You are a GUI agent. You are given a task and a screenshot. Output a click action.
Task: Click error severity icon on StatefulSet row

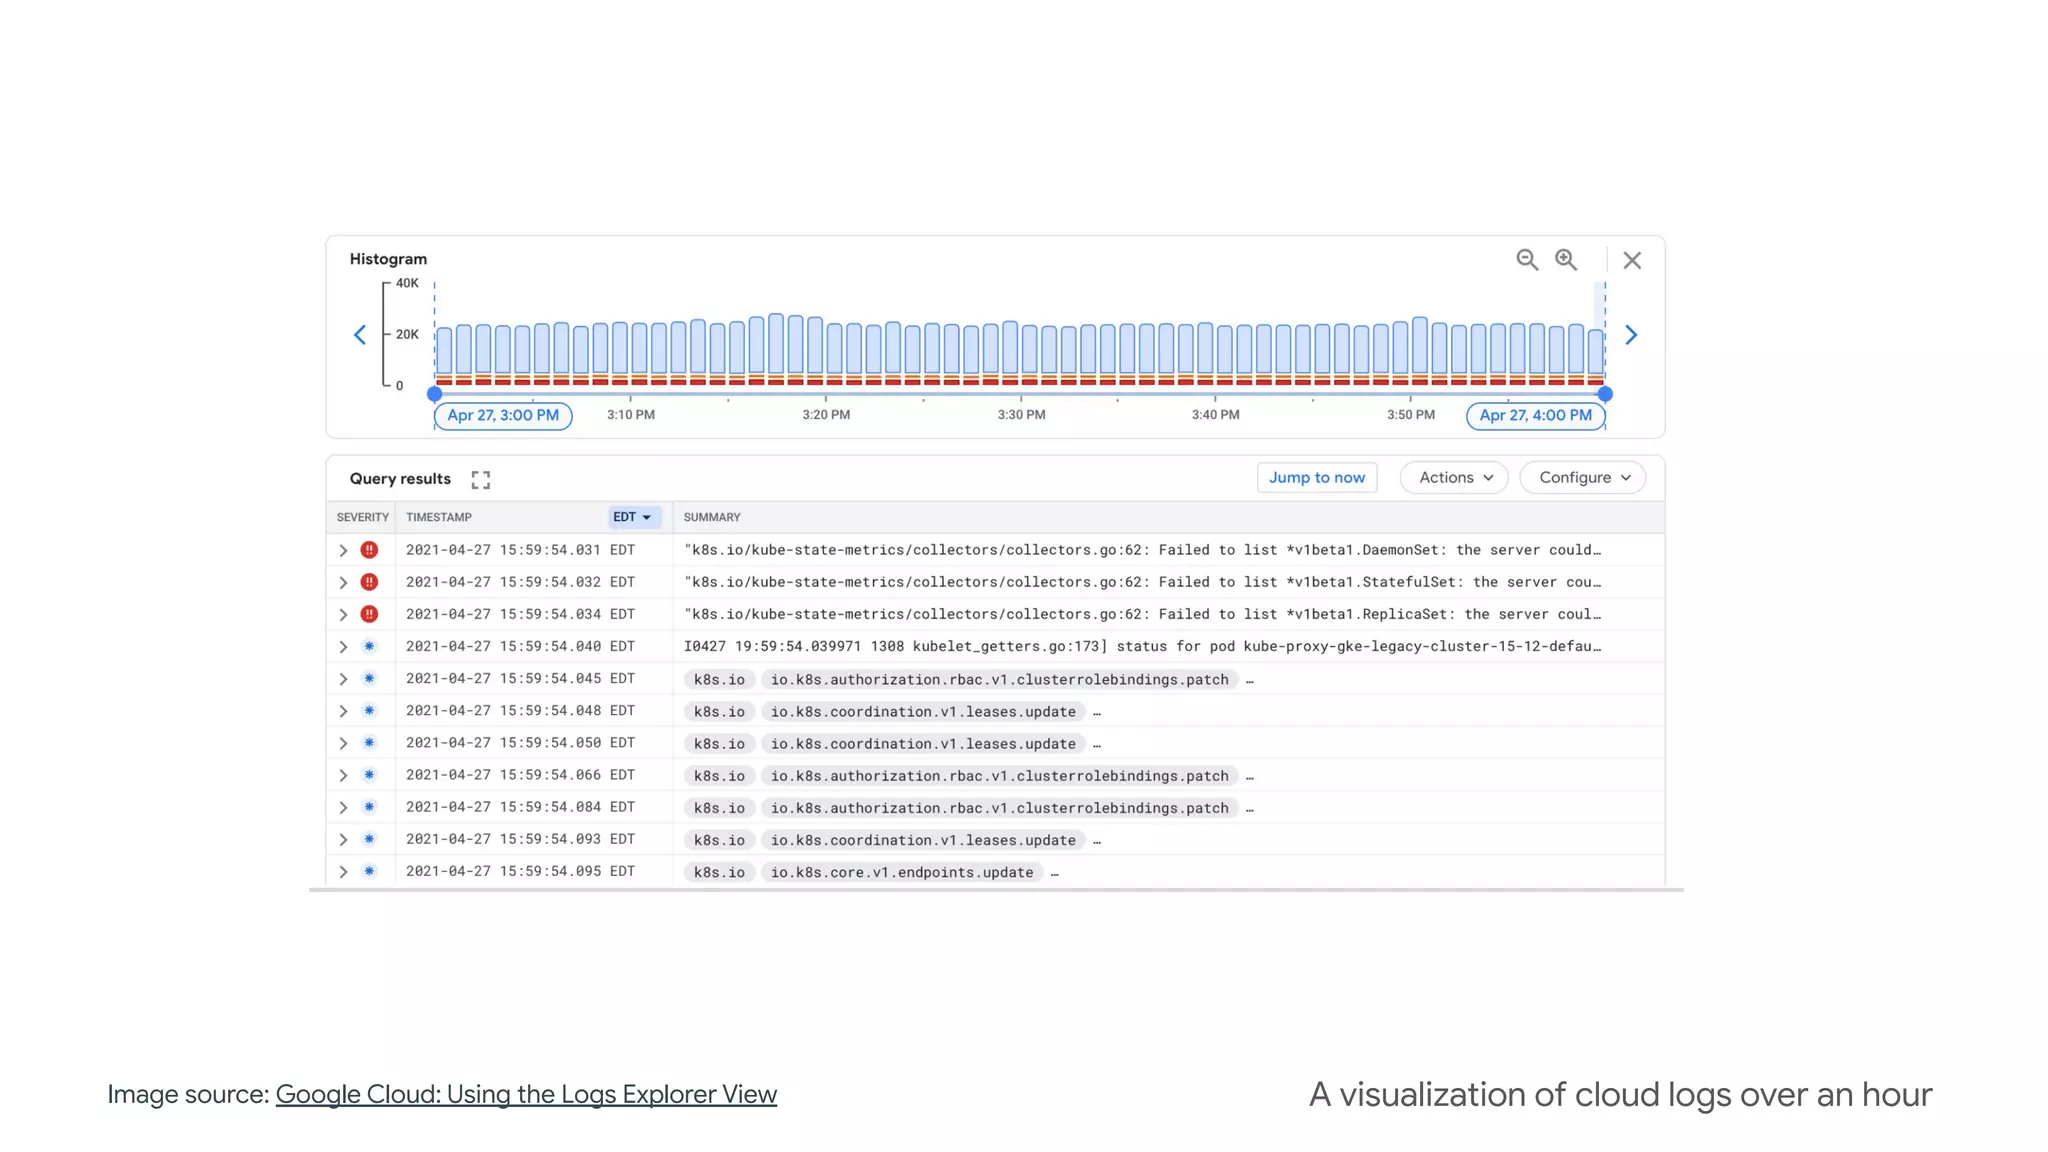369,582
